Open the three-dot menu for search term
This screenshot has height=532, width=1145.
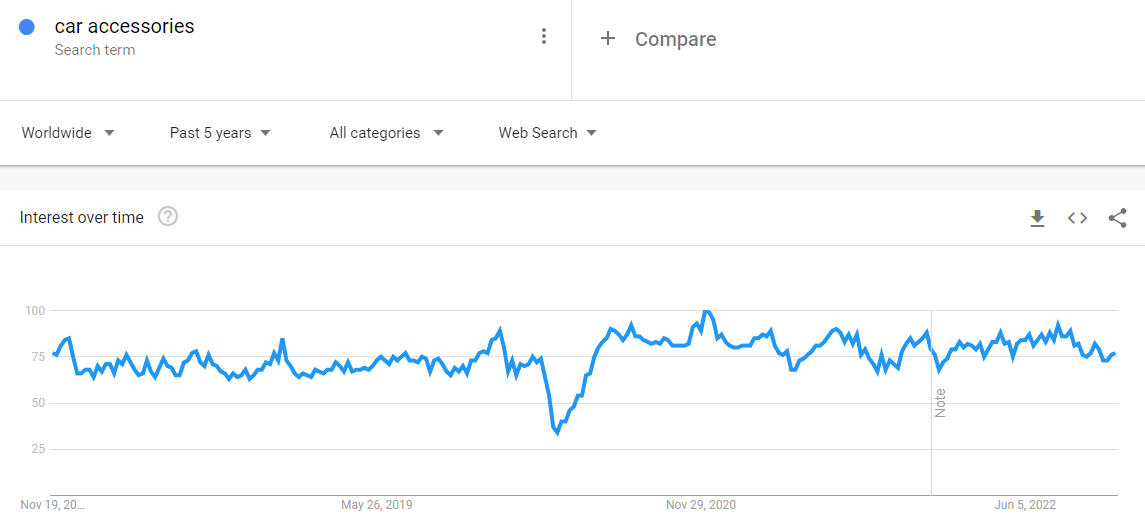(544, 37)
